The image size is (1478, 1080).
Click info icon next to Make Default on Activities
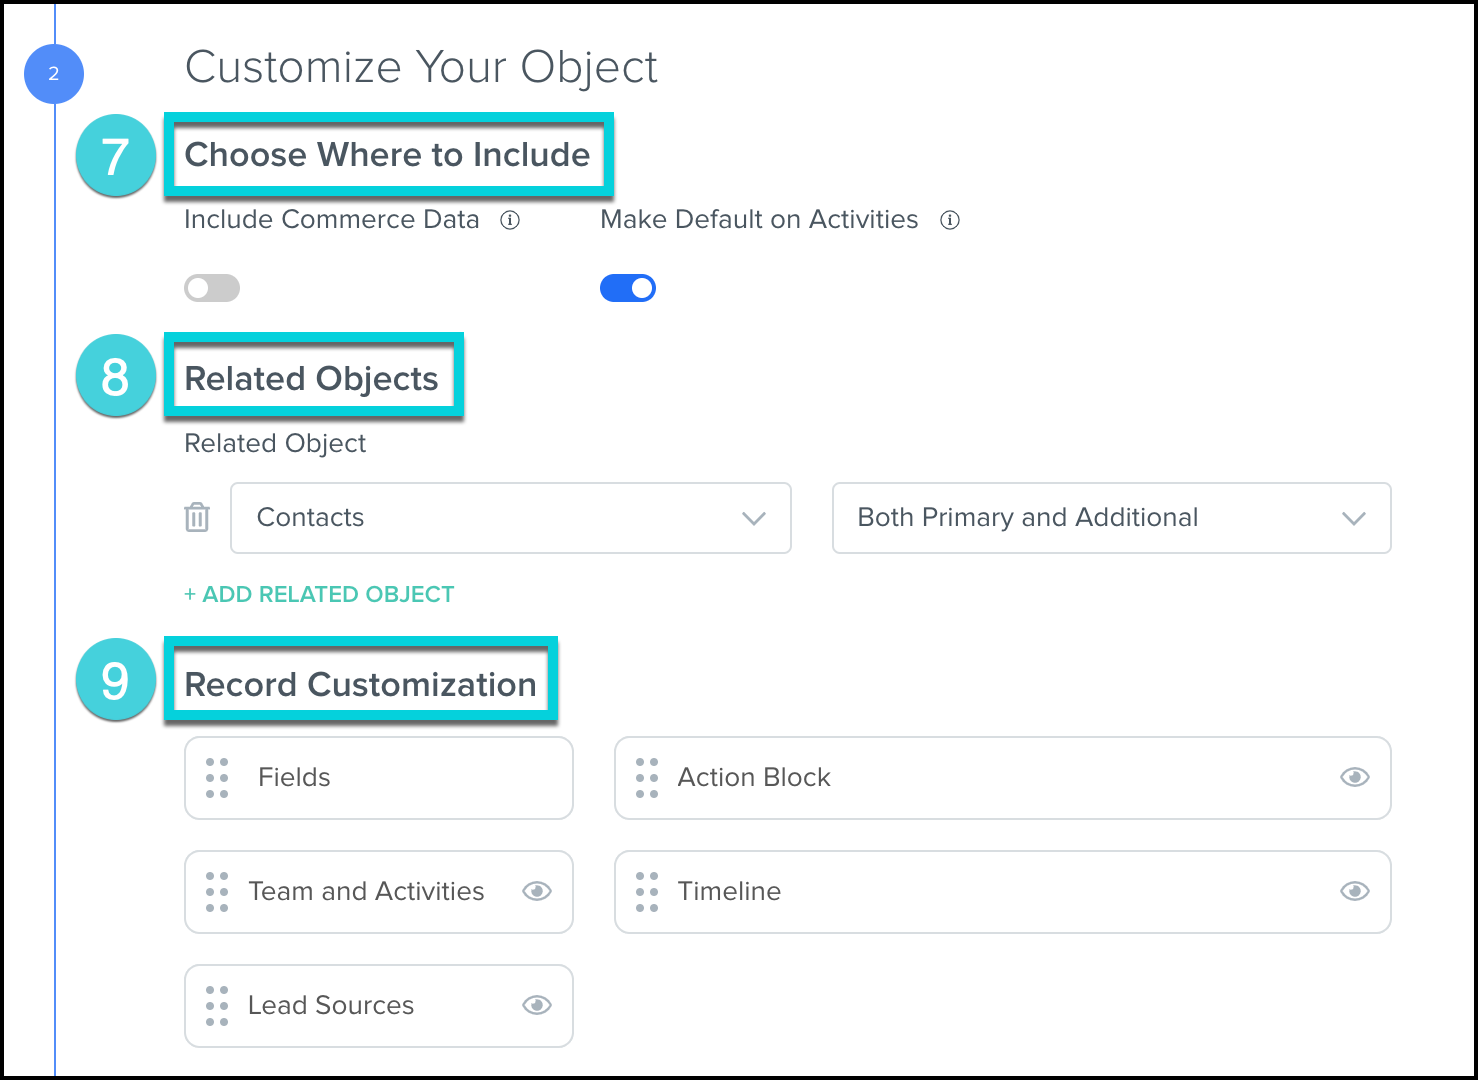pos(950,220)
